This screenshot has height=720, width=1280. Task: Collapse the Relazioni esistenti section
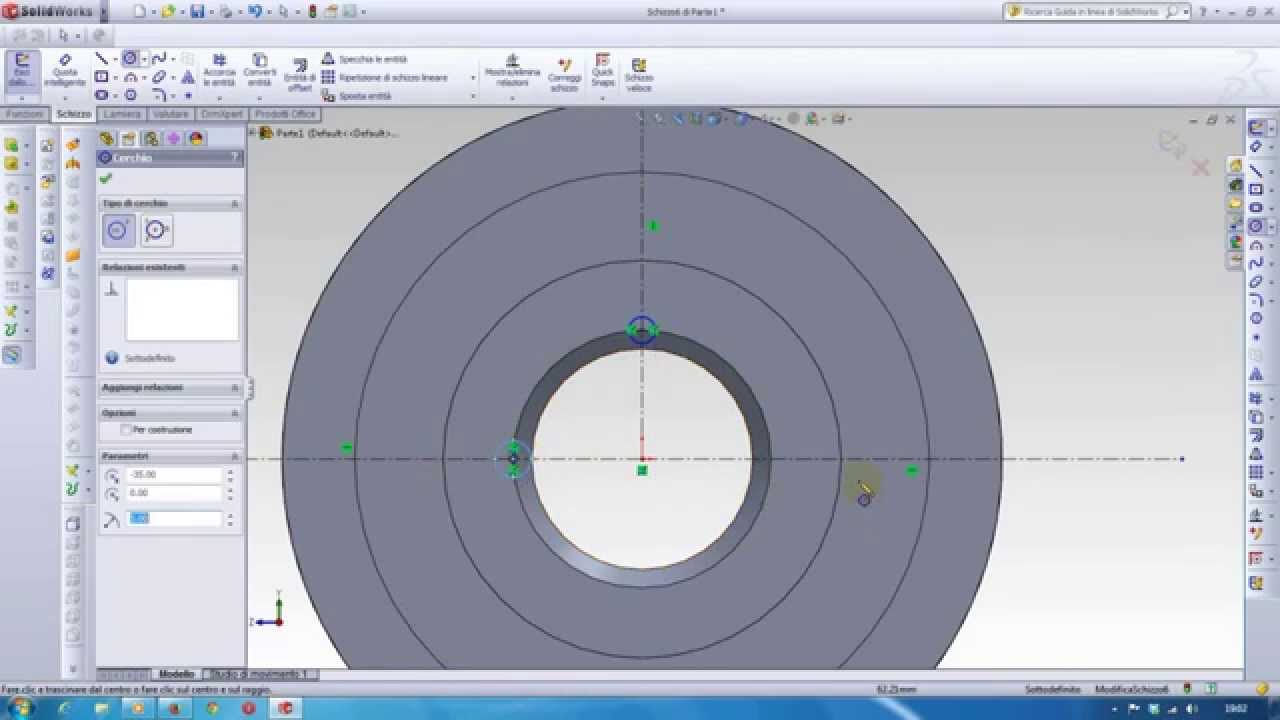[235, 268]
